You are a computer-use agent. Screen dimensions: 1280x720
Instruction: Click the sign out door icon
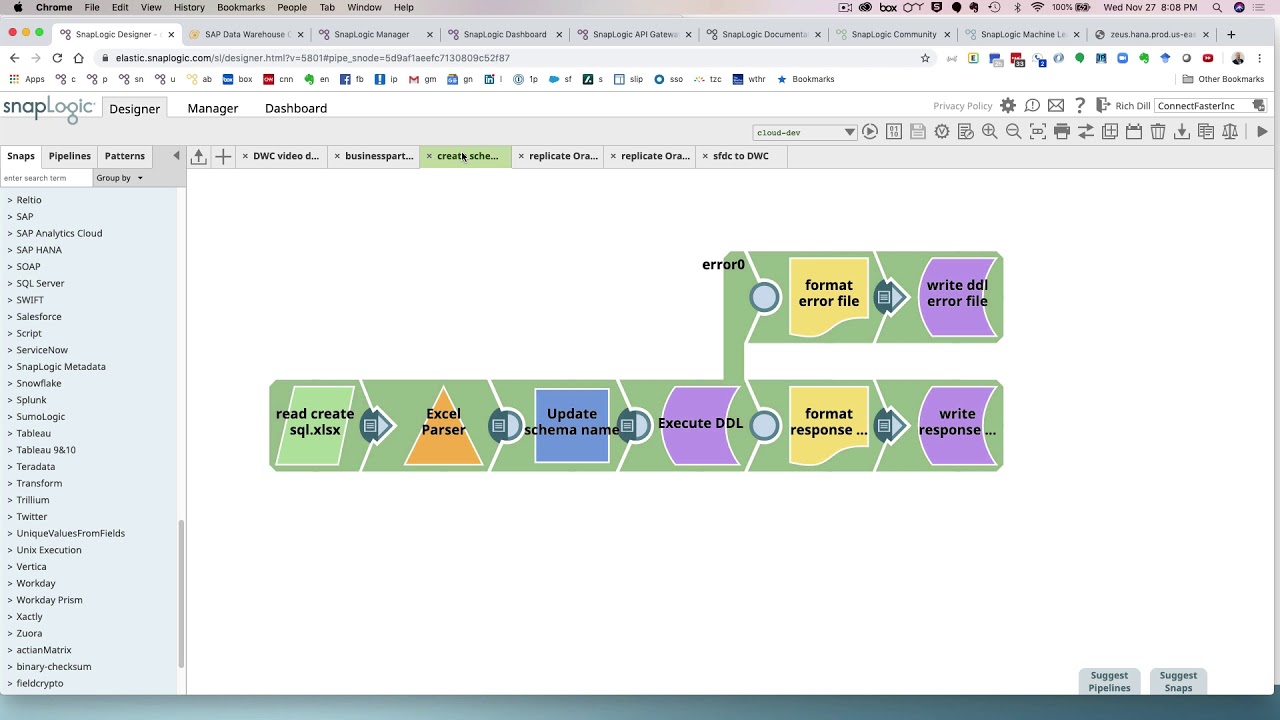coord(1103,105)
